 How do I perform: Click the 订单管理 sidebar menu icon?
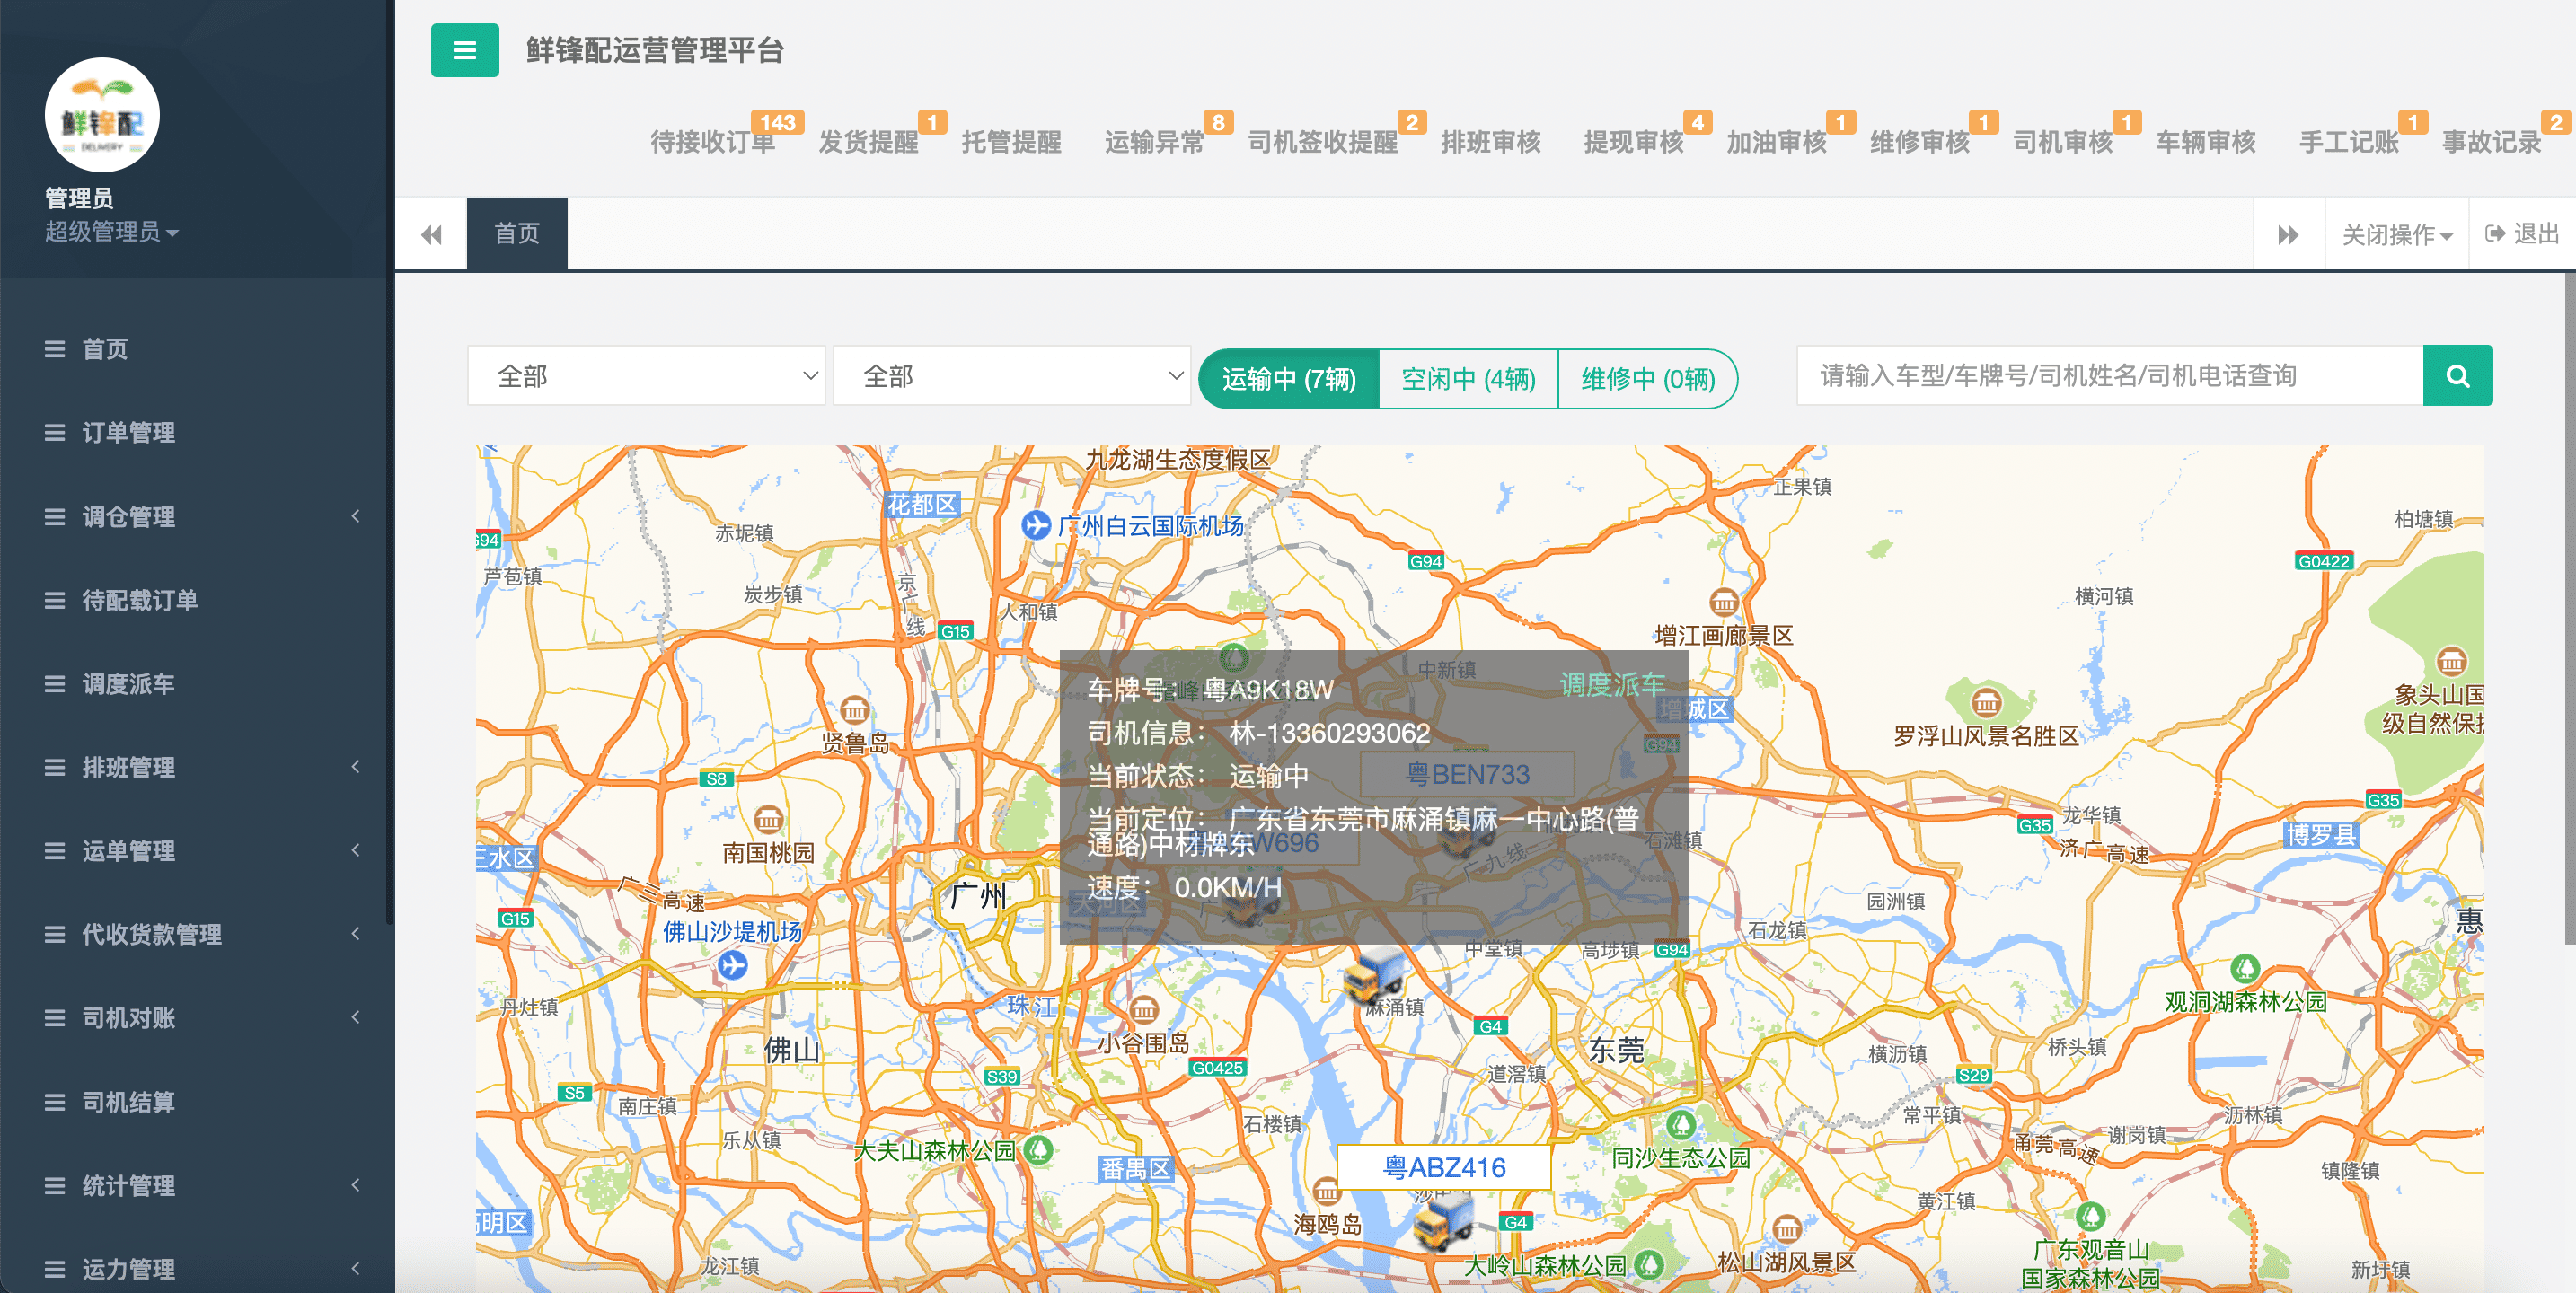pyautogui.click(x=55, y=433)
